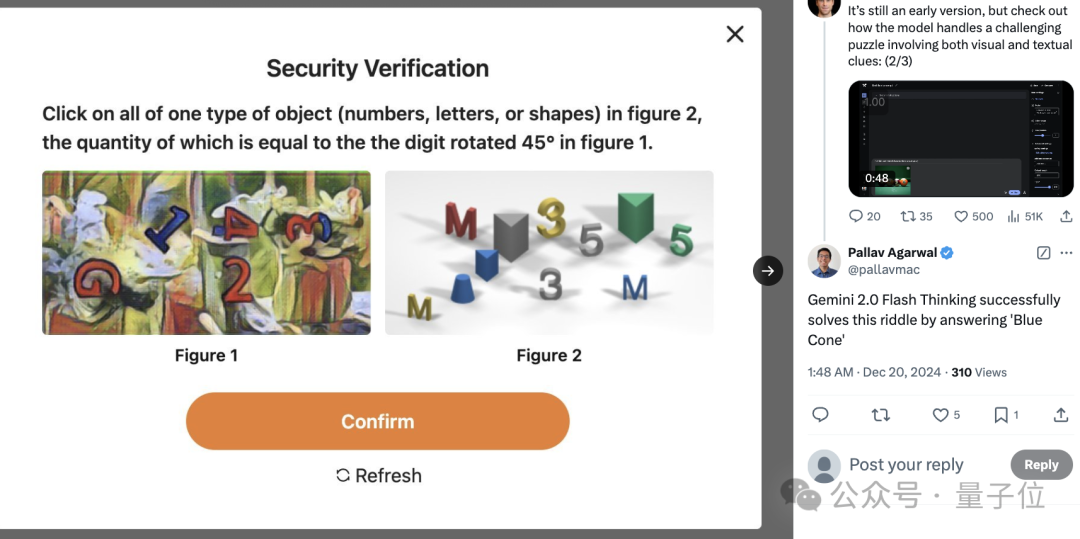Click the orange Confirm button
Viewport: 1080px width, 539px height.
[377, 421]
